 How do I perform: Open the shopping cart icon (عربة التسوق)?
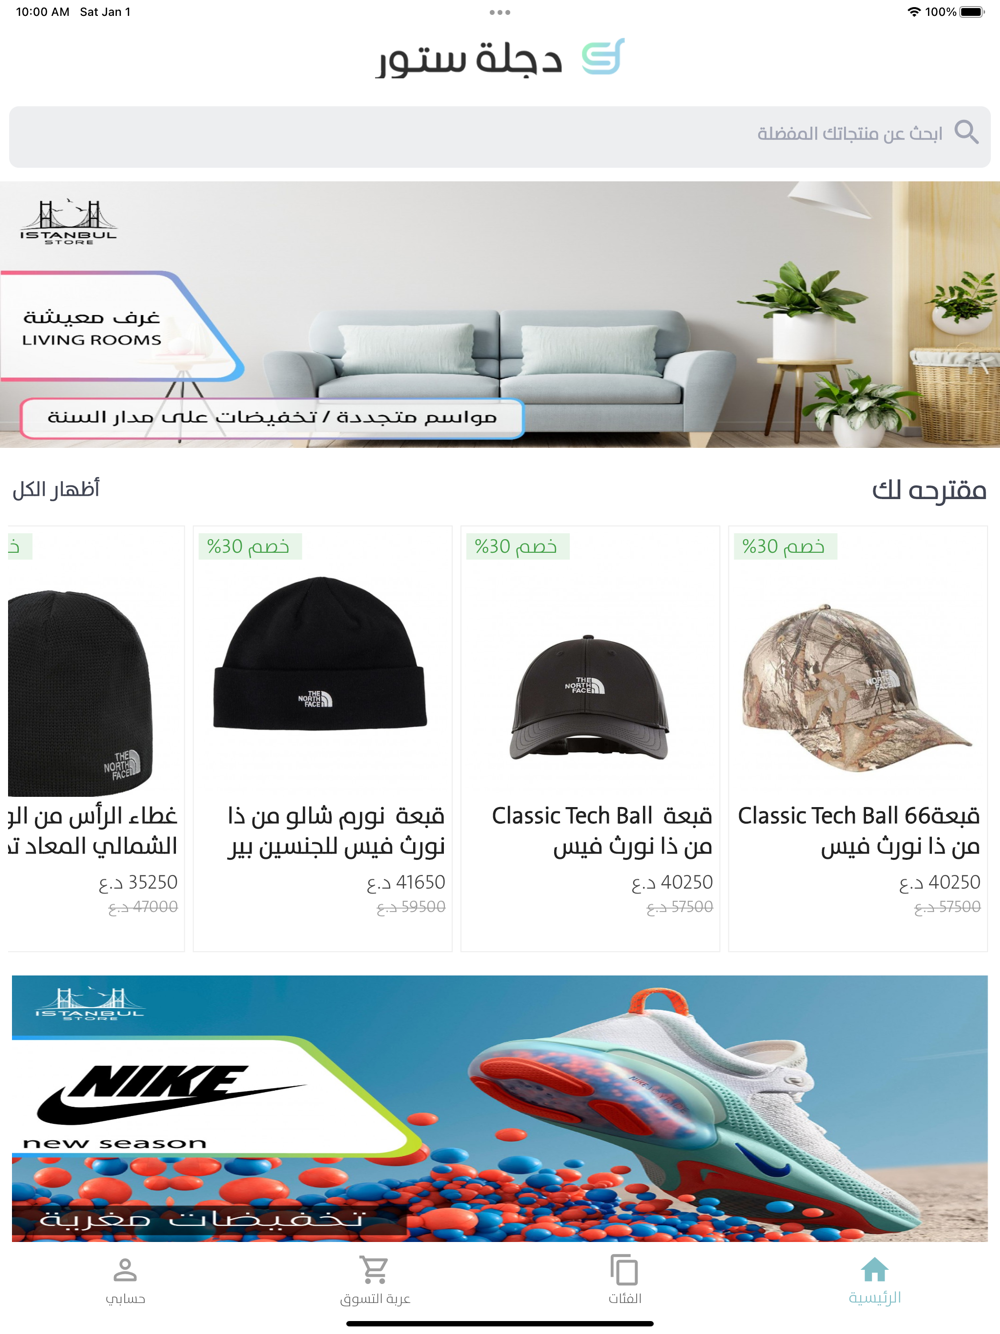click(374, 1270)
